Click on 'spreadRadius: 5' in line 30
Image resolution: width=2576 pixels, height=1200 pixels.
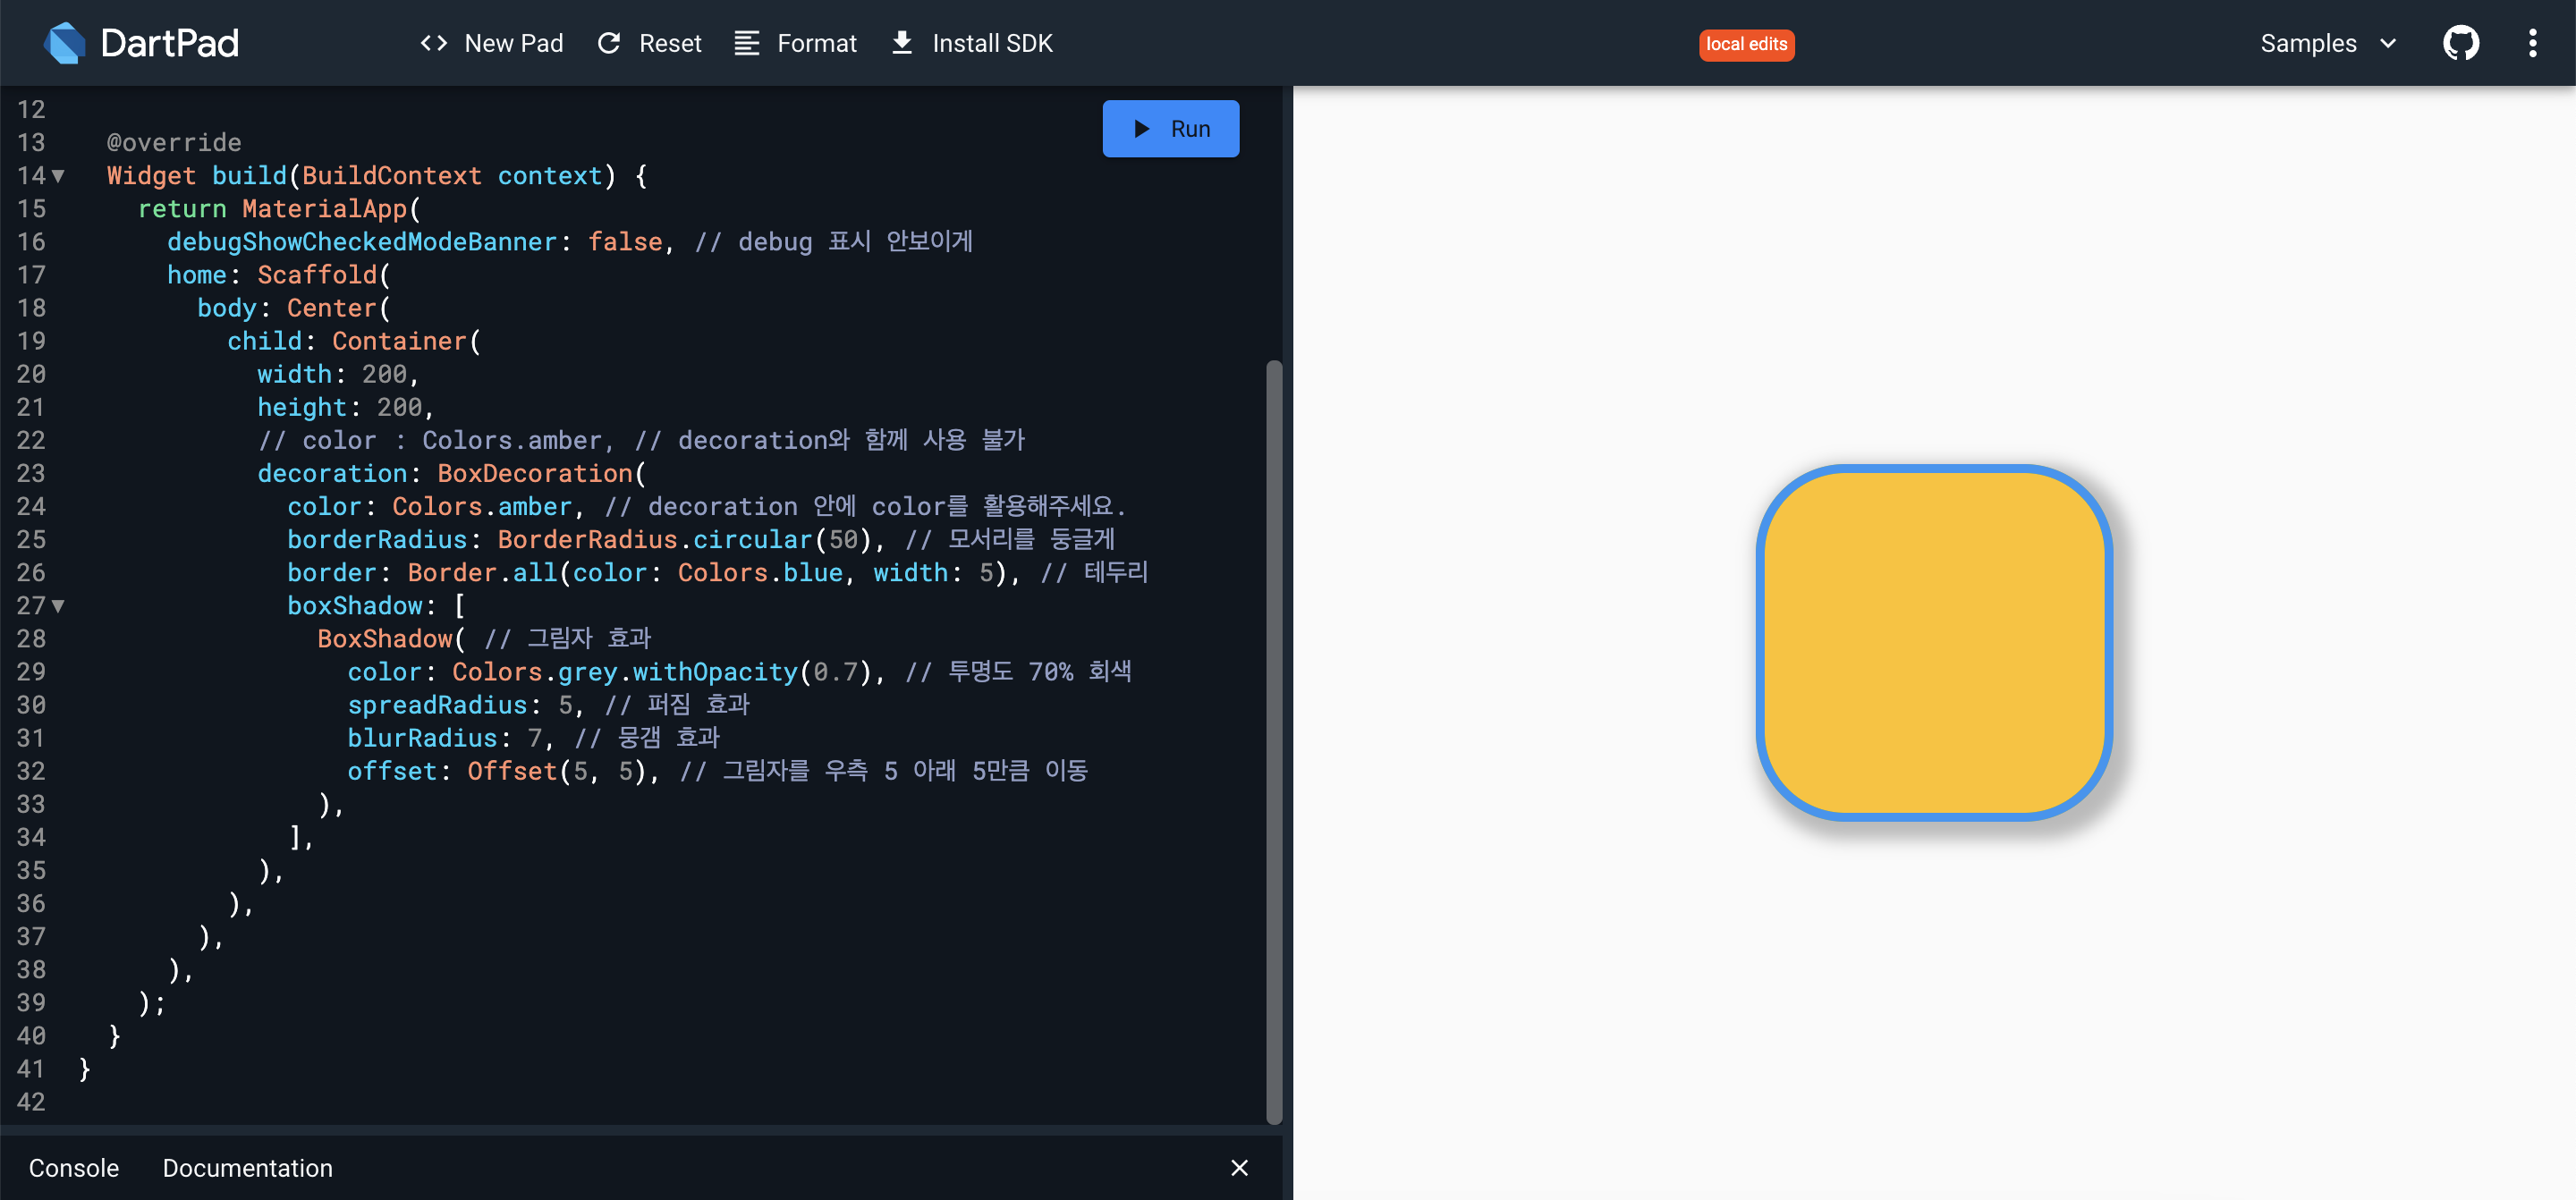click(459, 705)
